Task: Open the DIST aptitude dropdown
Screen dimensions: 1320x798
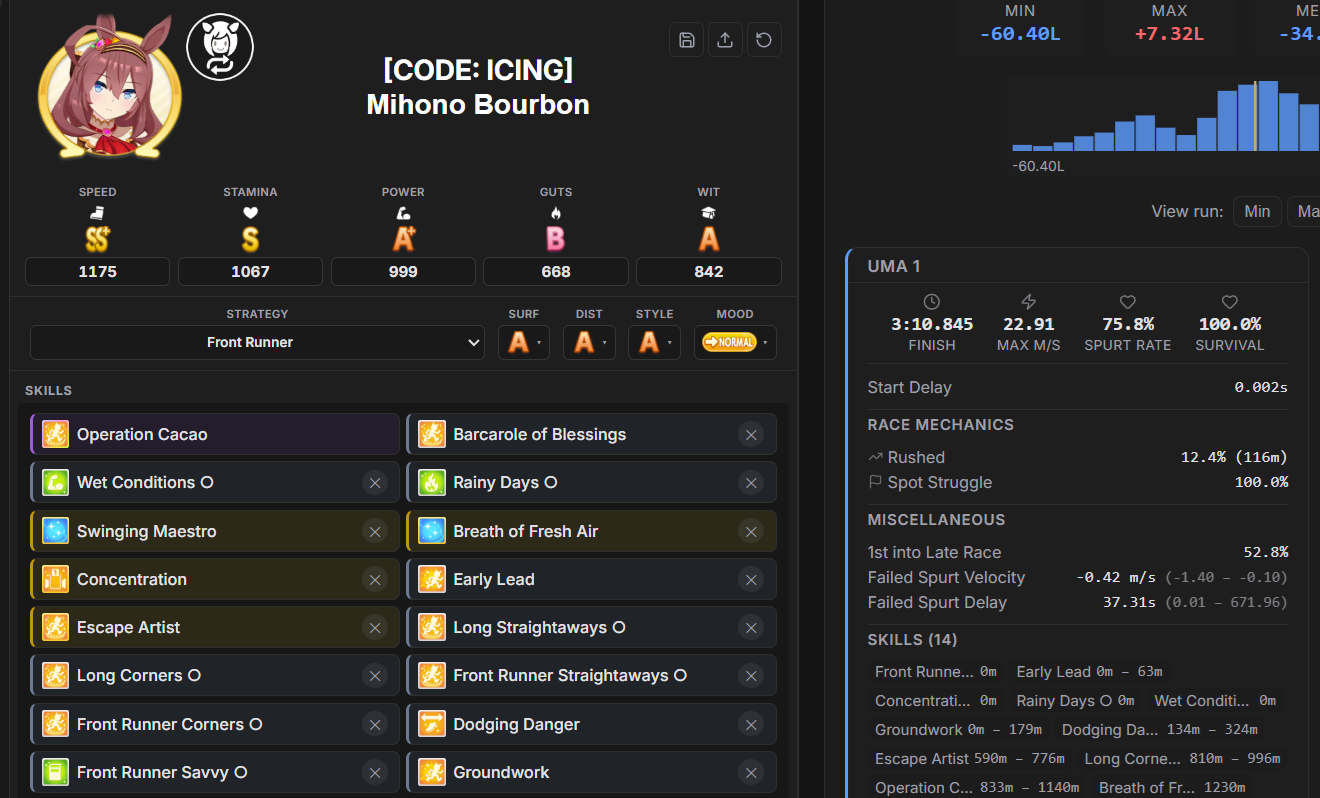Action: coord(589,342)
